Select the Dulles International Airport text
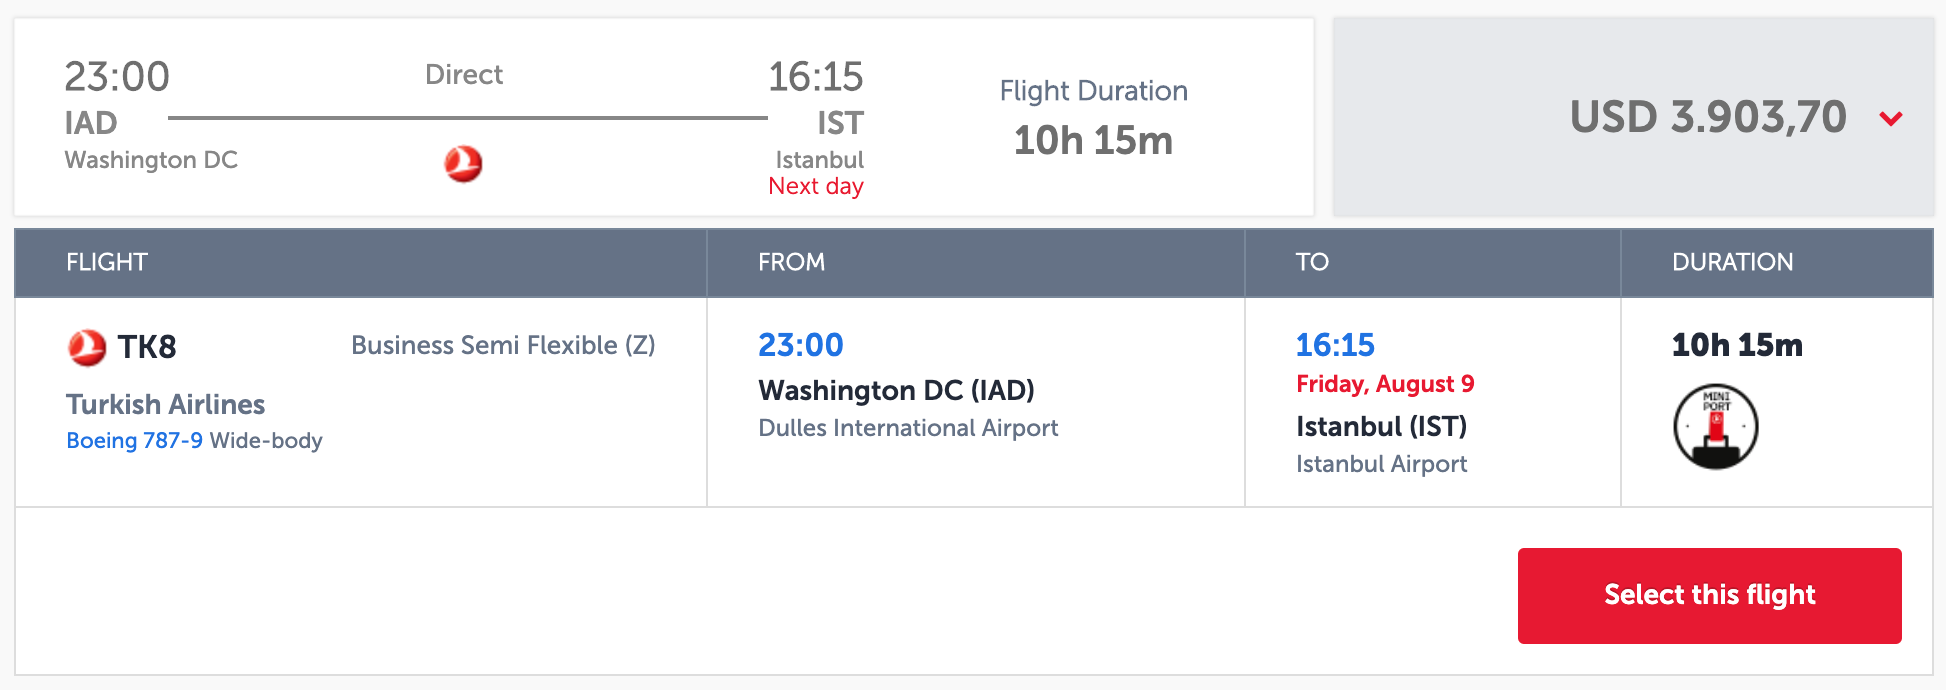Screen dimensions: 1946x690 pos(907,428)
